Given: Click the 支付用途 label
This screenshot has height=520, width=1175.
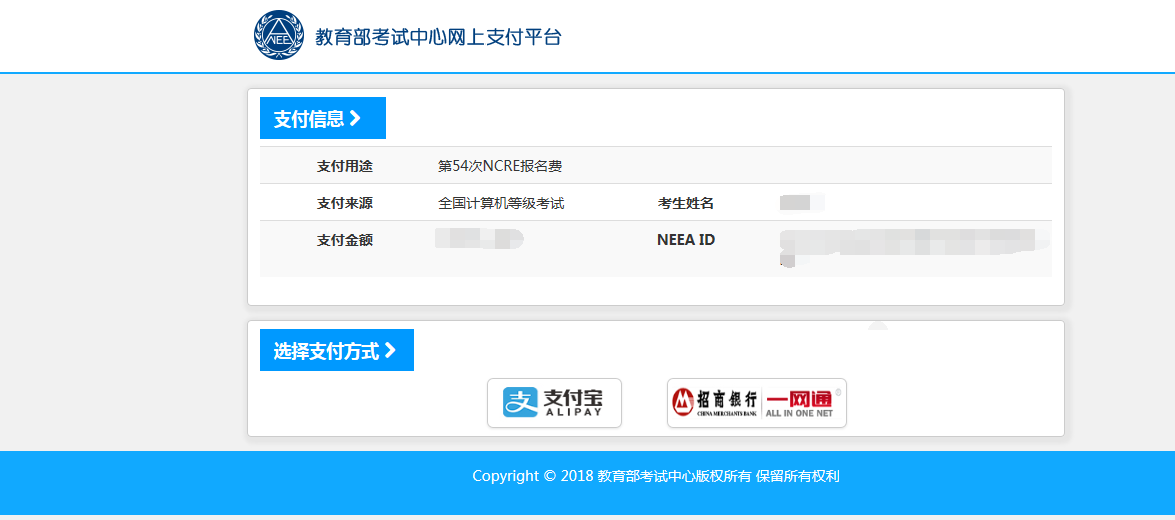Looking at the screenshot, I should (x=345, y=166).
